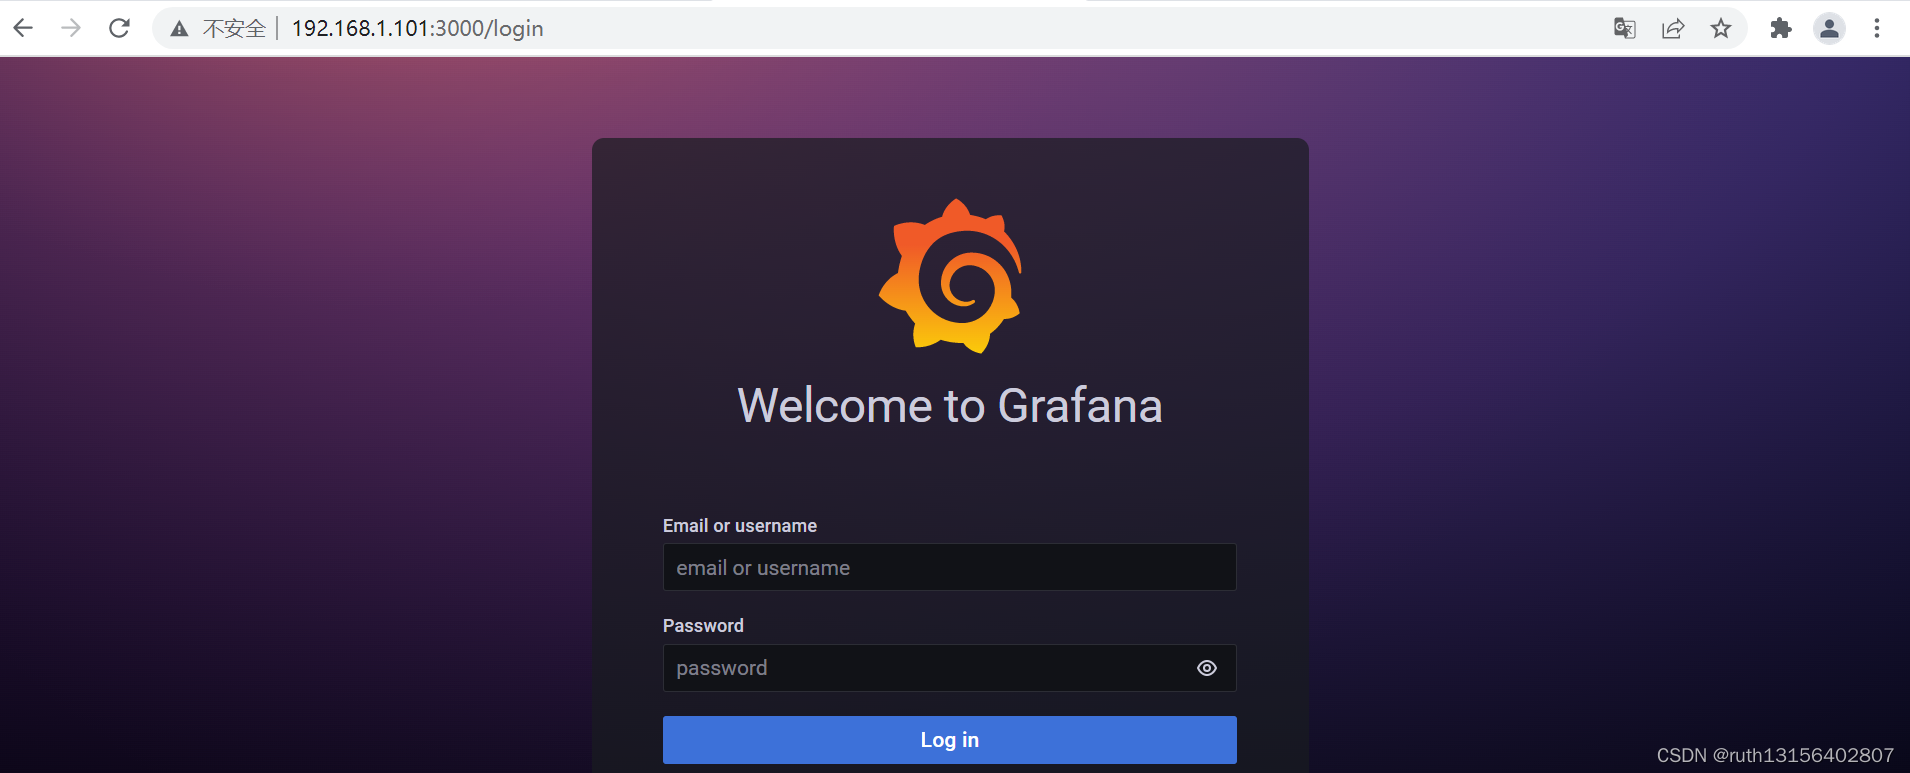This screenshot has width=1910, height=773.
Task: Share this page via the share icon
Action: point(1673,28)
